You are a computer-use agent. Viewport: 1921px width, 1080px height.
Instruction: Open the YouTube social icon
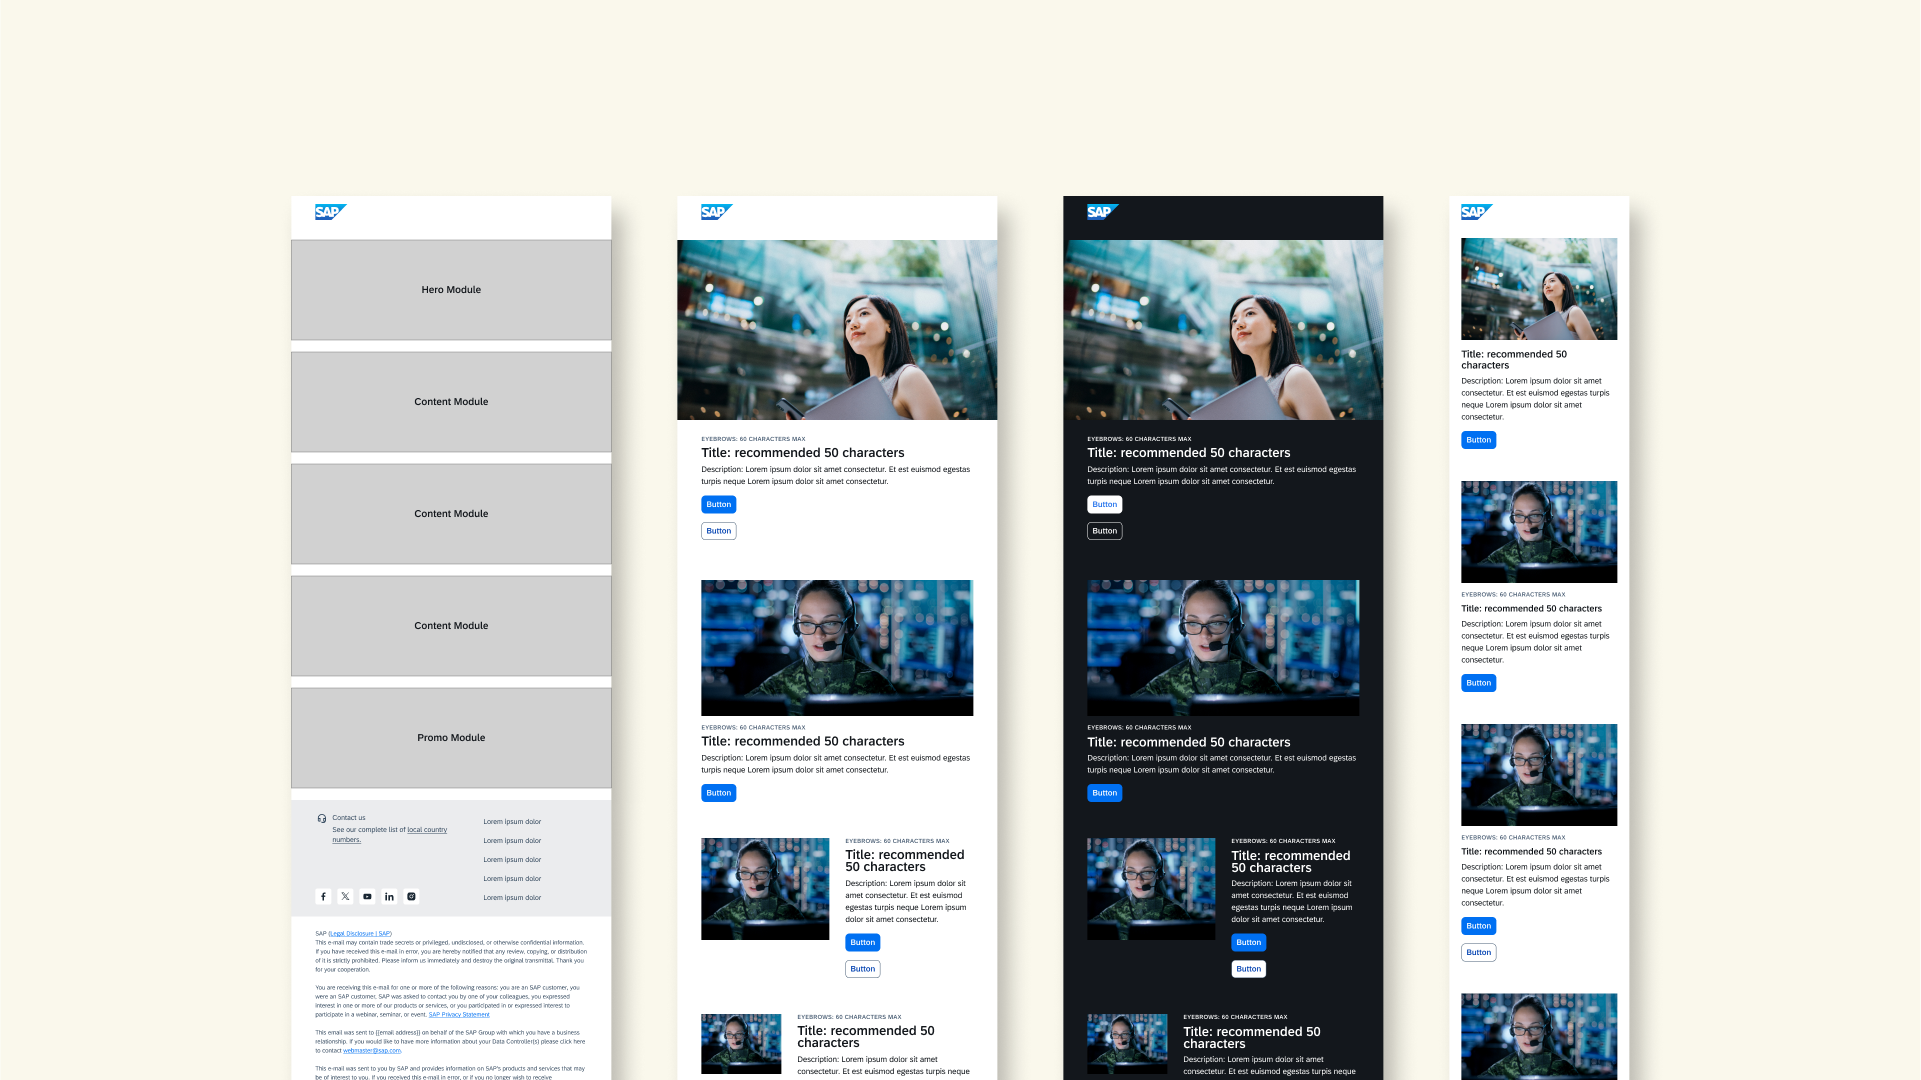tap(367, 897)
